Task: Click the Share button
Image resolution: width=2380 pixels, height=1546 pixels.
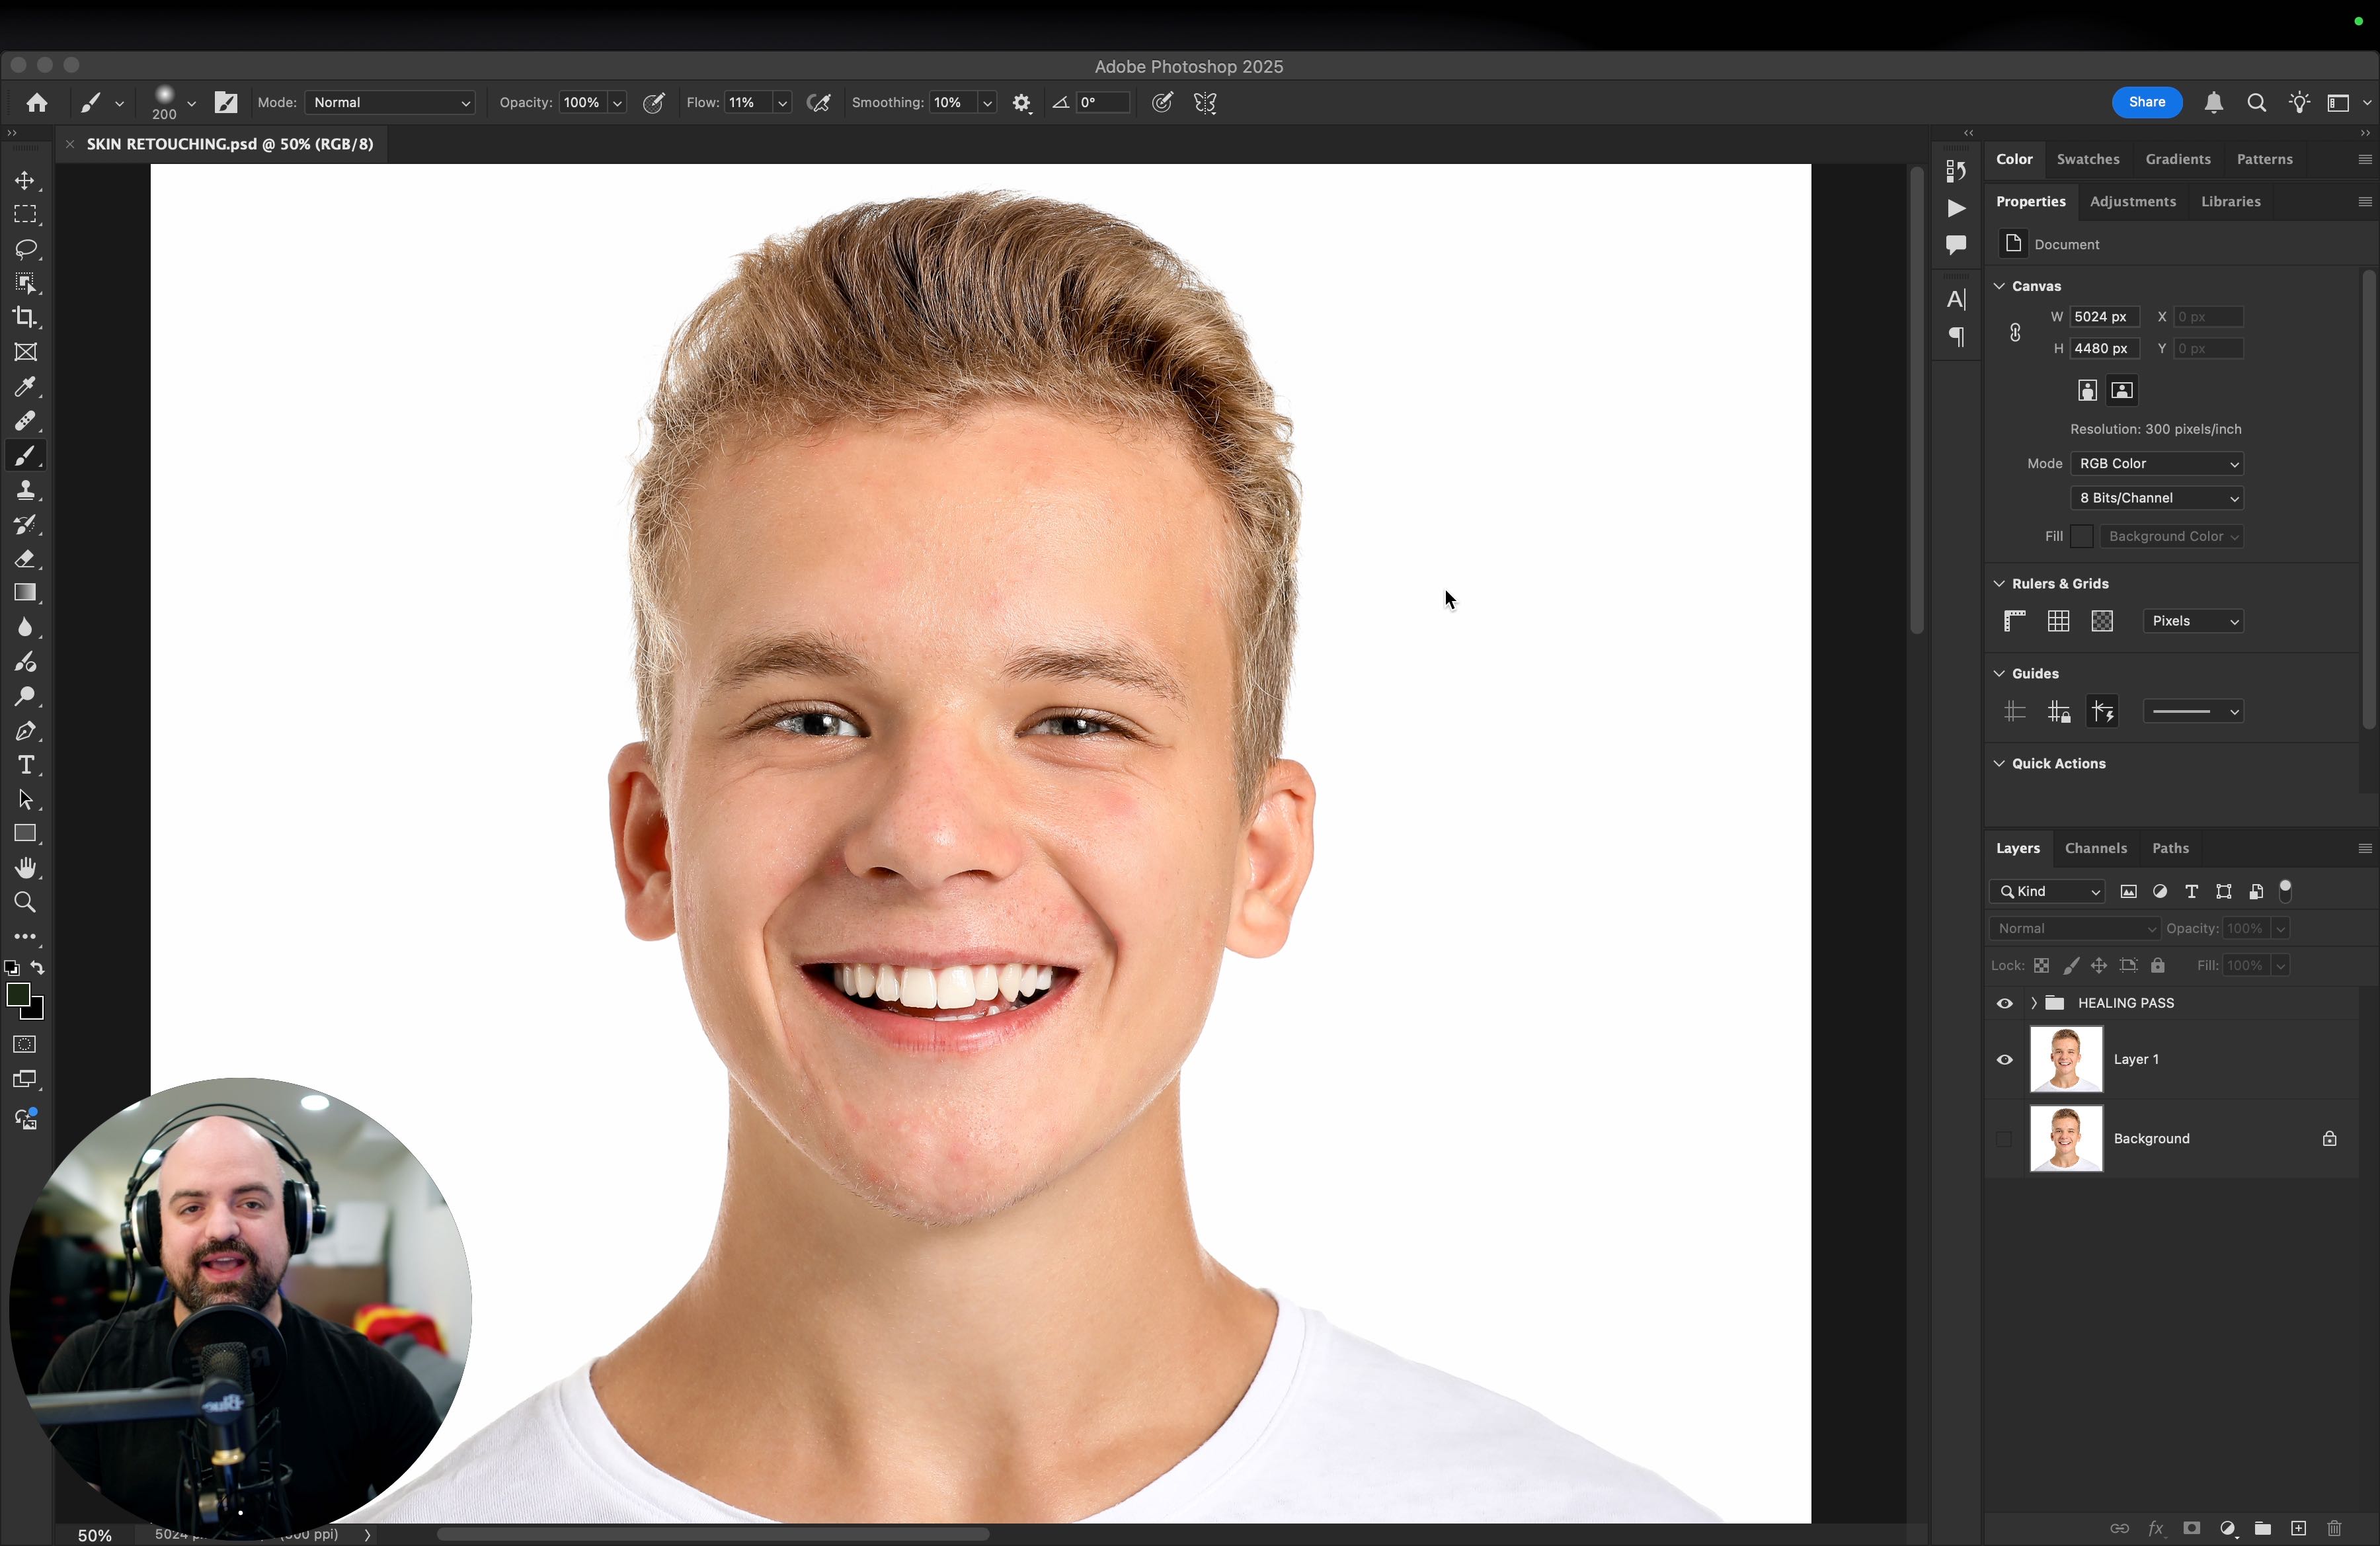Action: [x=2146, y=102]
